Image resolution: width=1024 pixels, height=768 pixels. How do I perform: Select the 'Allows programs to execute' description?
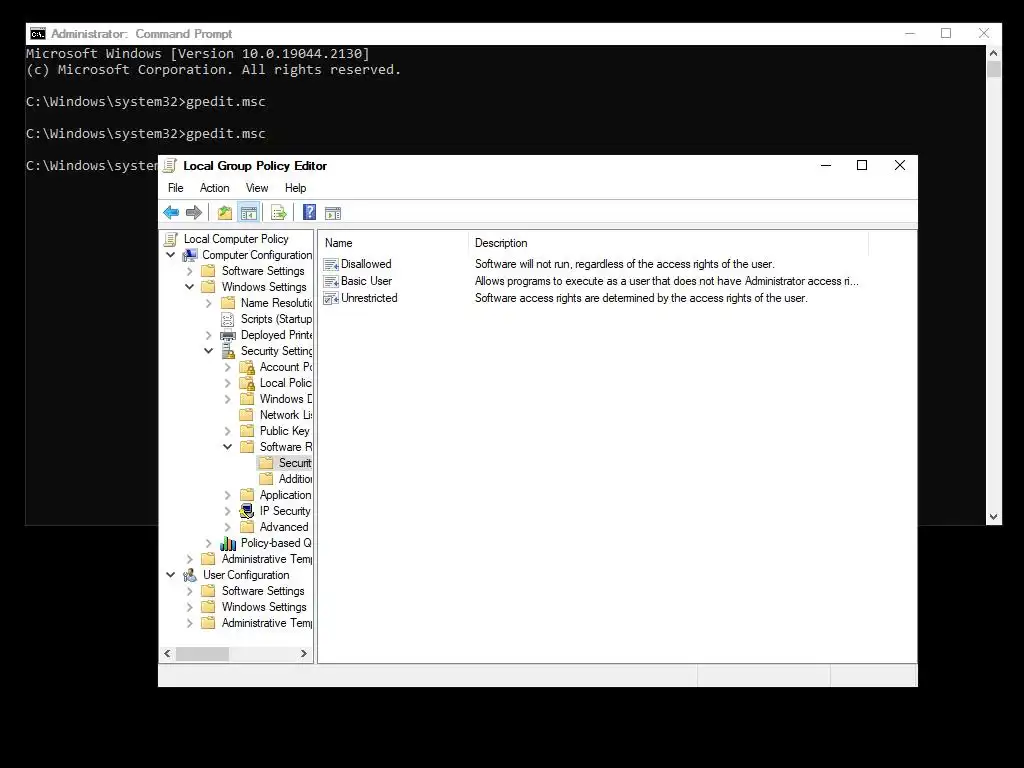666,281
